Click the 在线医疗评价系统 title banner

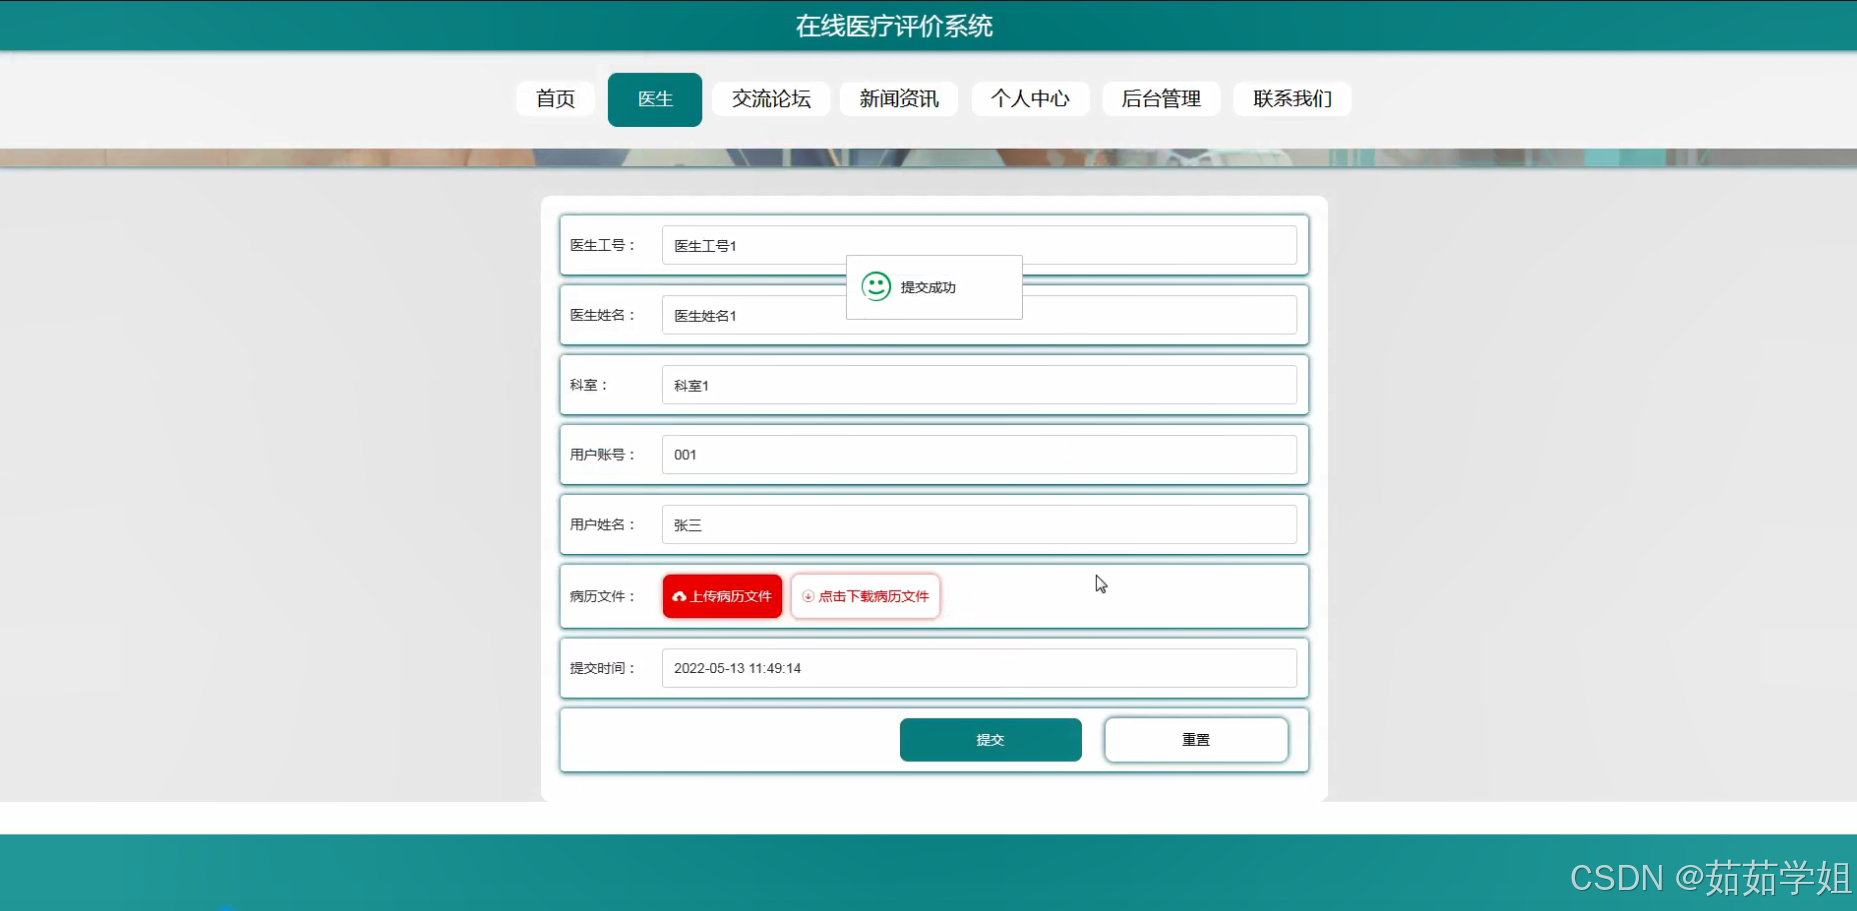coord(893,25)
